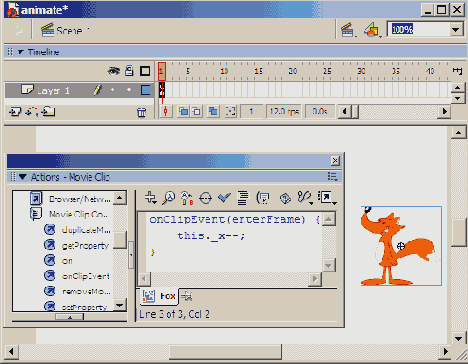Click frame 20 on the timeline ruler

(293, 71)
